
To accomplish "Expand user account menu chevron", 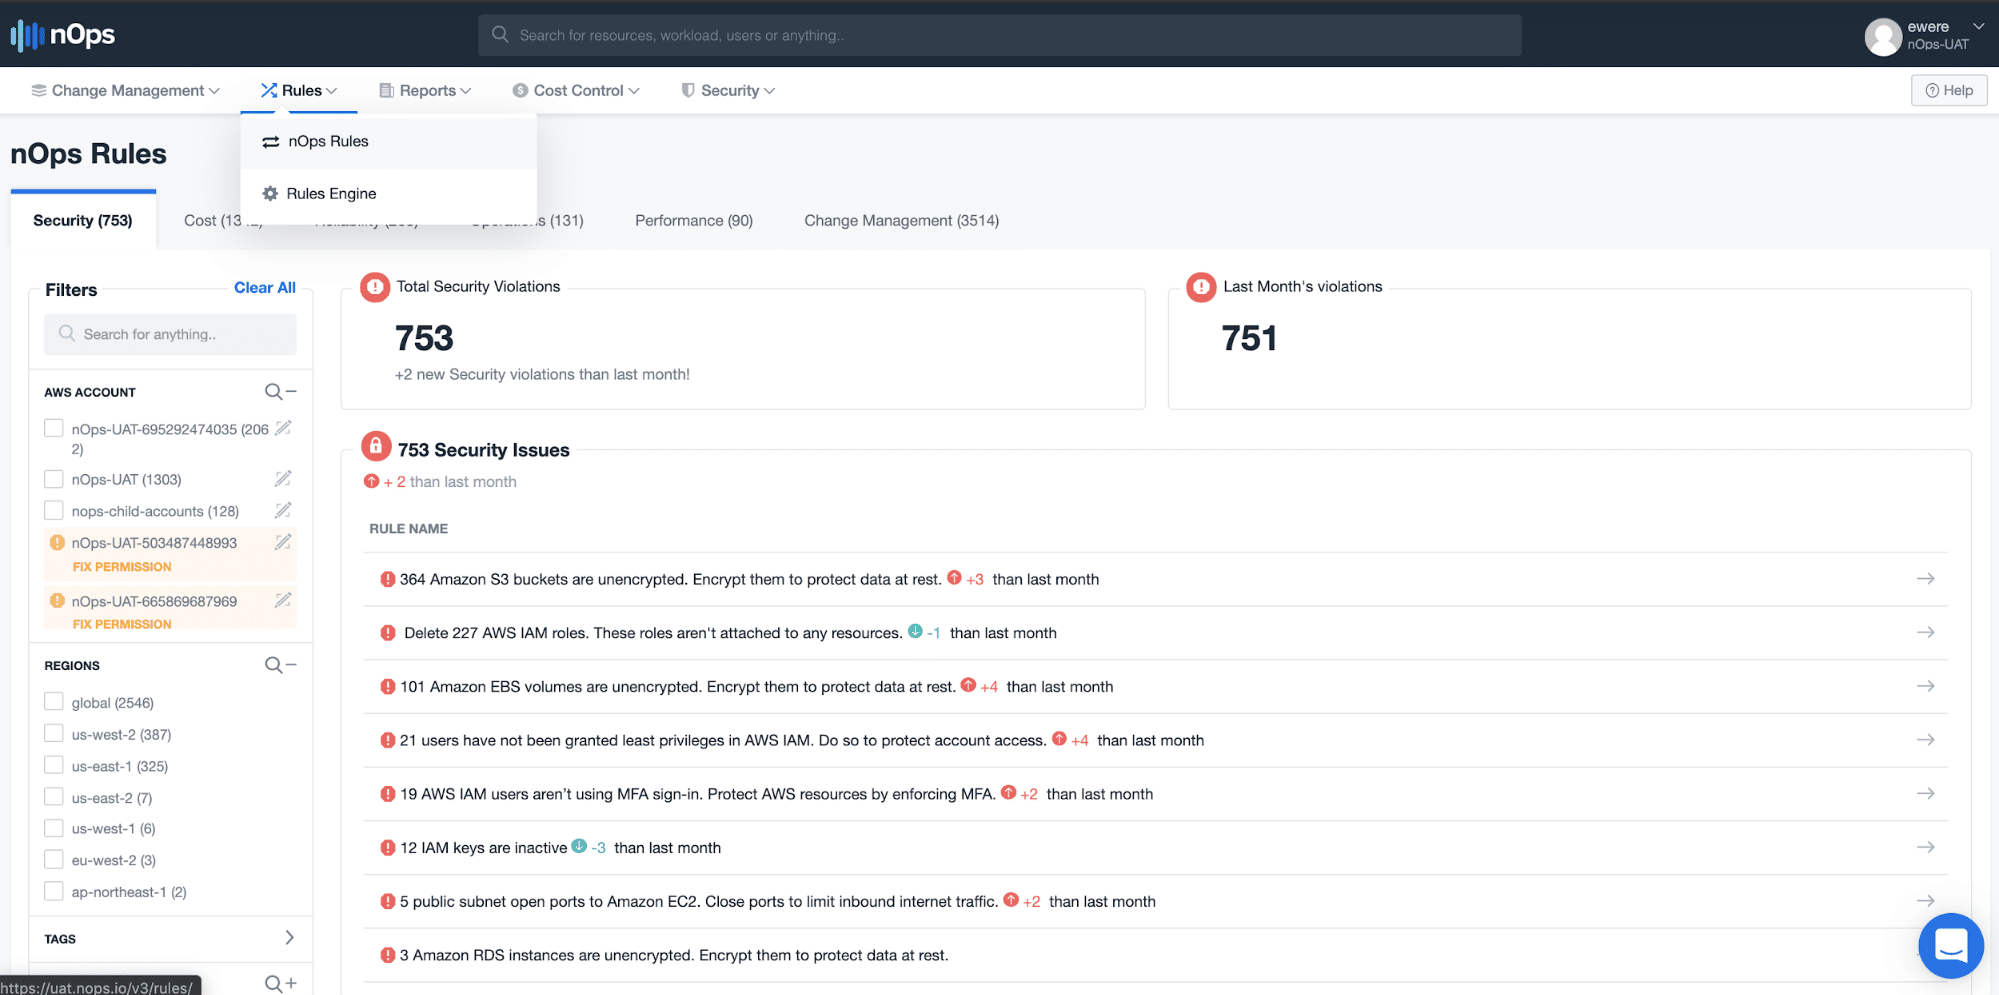I will coord(1978,26).
